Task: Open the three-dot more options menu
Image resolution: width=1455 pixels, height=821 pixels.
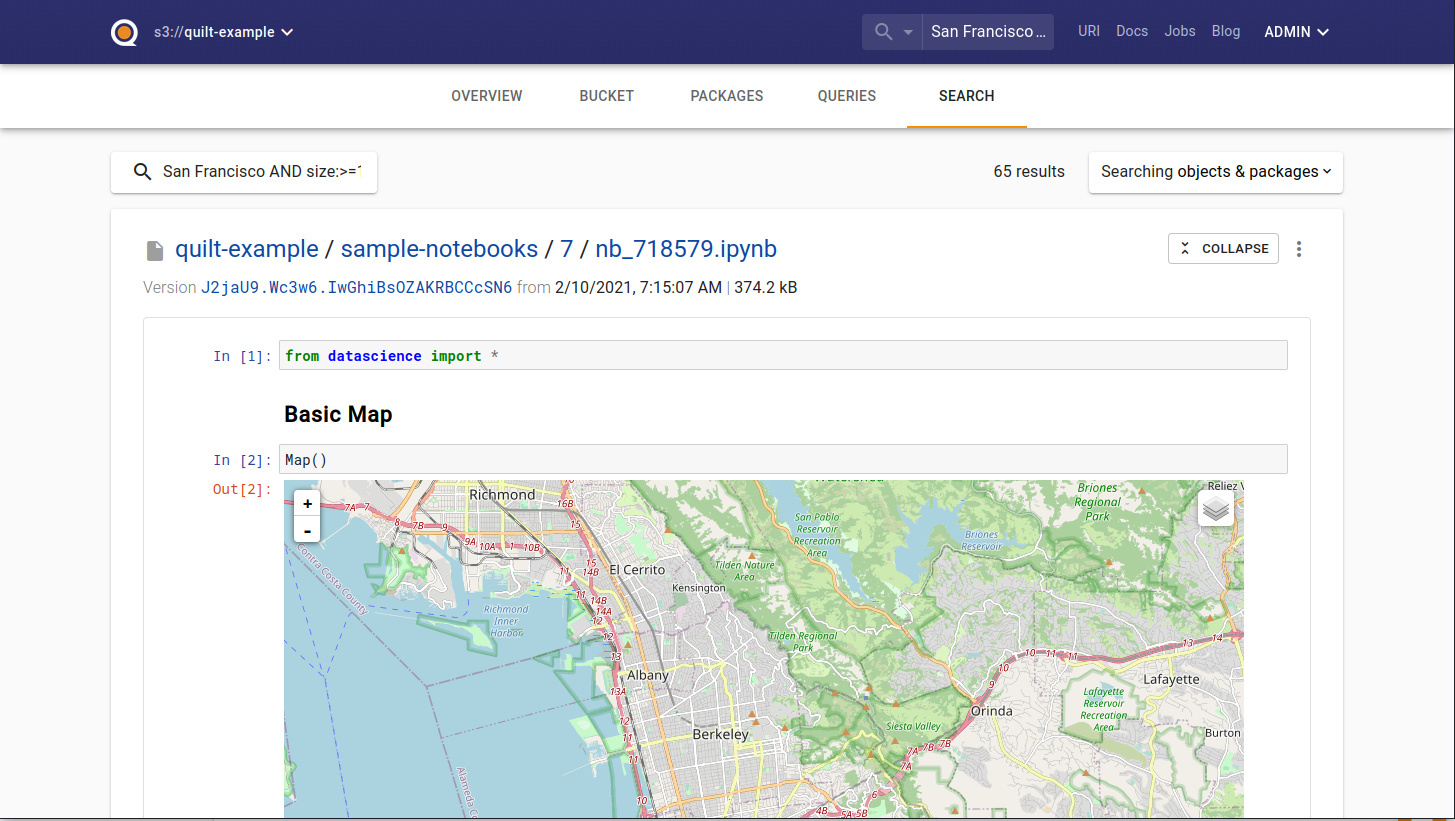Action: (1299, 249)
